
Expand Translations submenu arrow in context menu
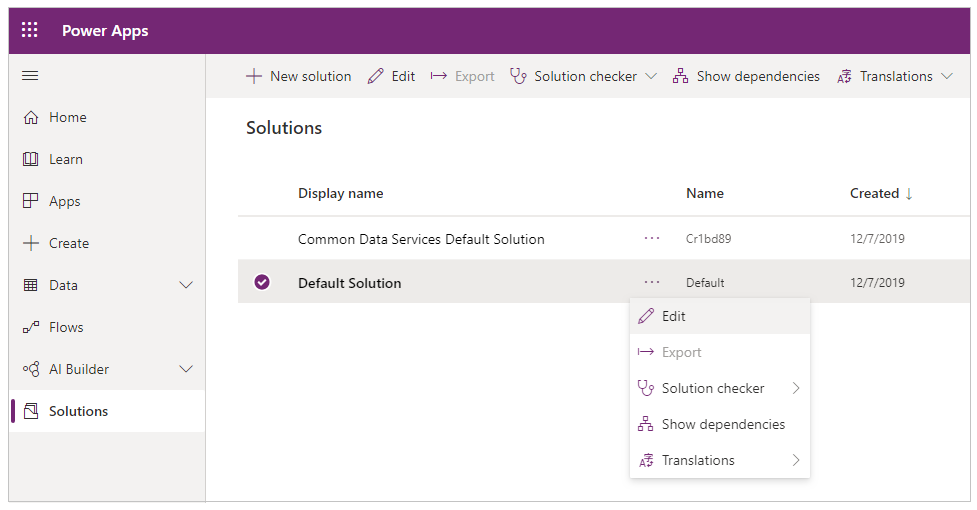[x=796, y=460]
